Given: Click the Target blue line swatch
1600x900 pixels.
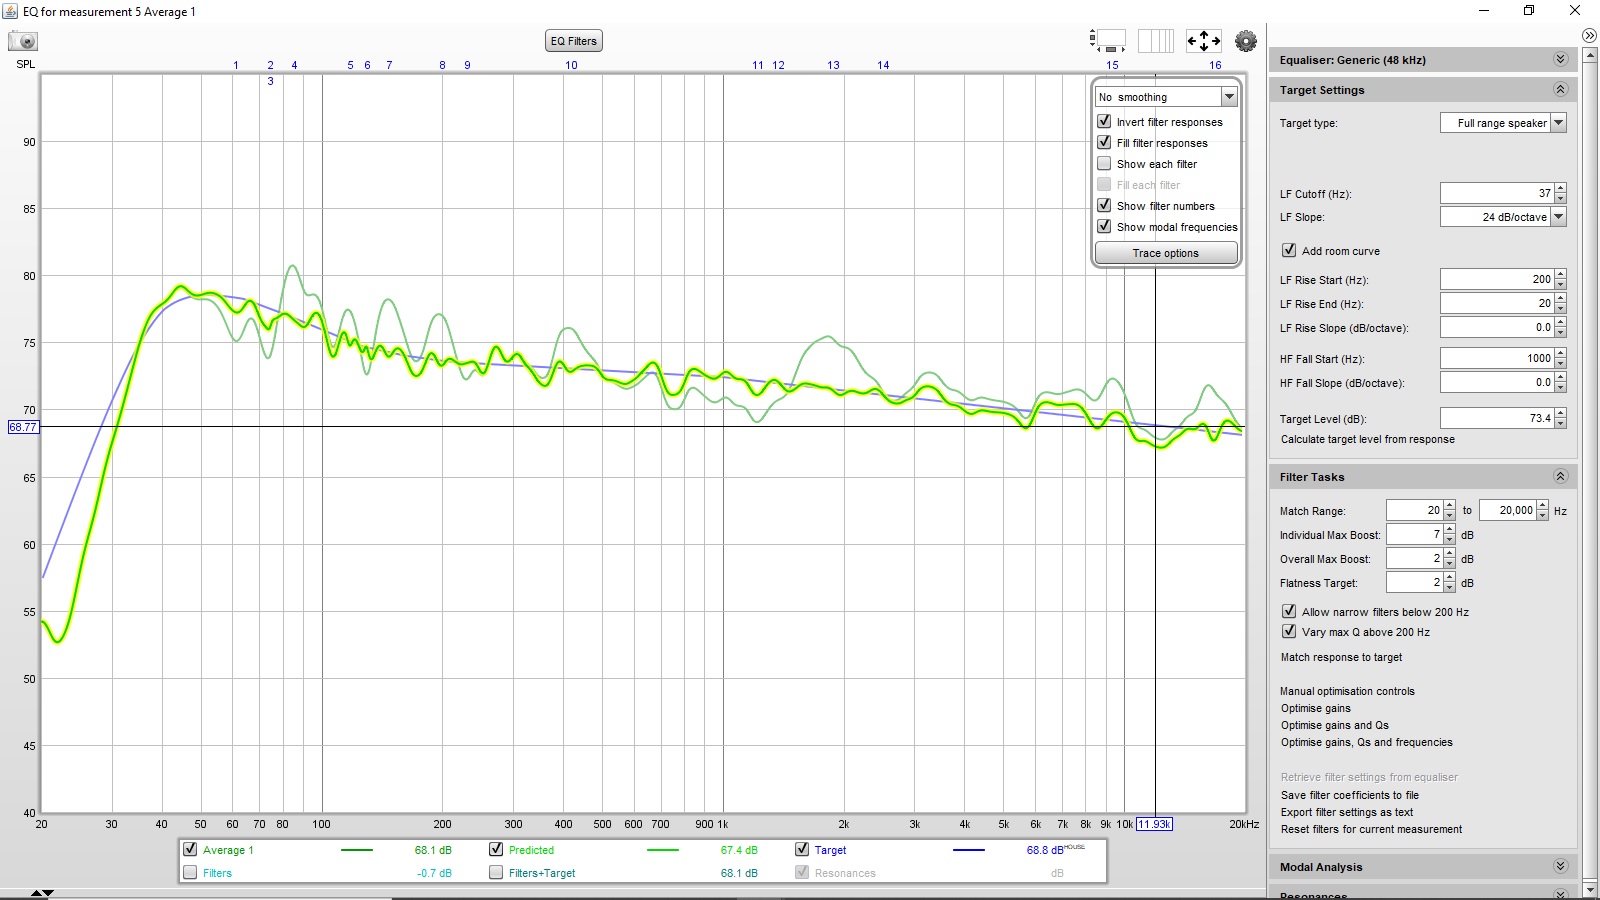Looking at the screenshot, I should coord(969,850).
